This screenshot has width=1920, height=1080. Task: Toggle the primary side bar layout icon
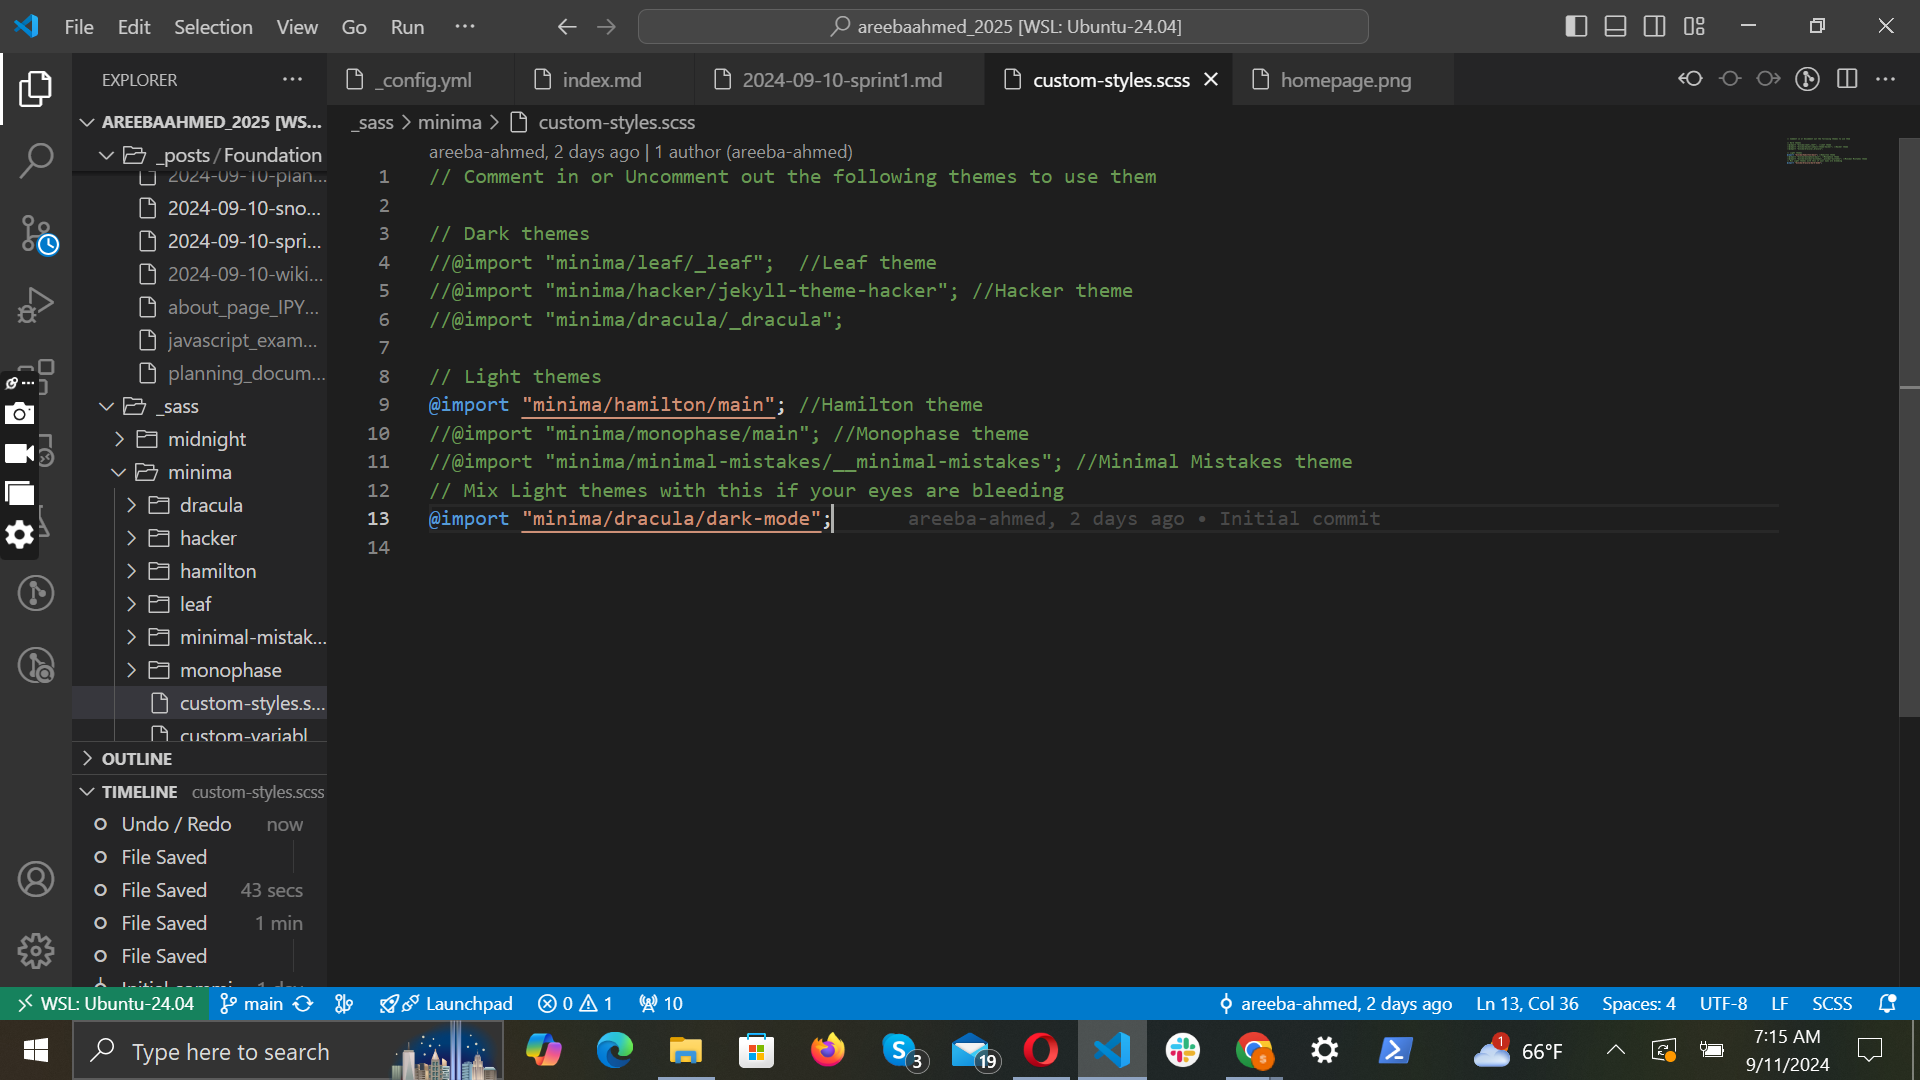1576,27
